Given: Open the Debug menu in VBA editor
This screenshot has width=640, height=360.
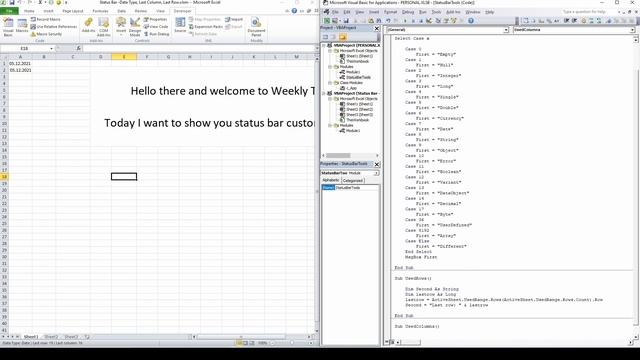Looking at the screenshot, I should point(408,12).
